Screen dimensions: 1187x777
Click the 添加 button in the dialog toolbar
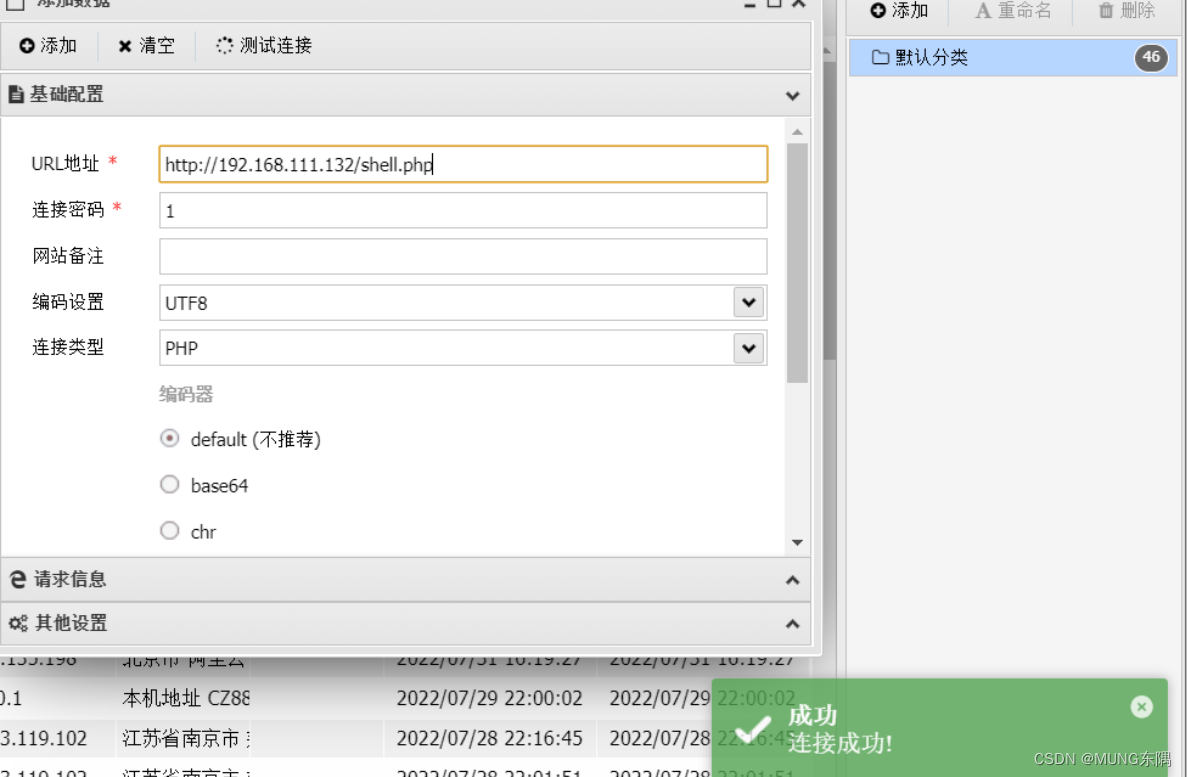point(48,45)
